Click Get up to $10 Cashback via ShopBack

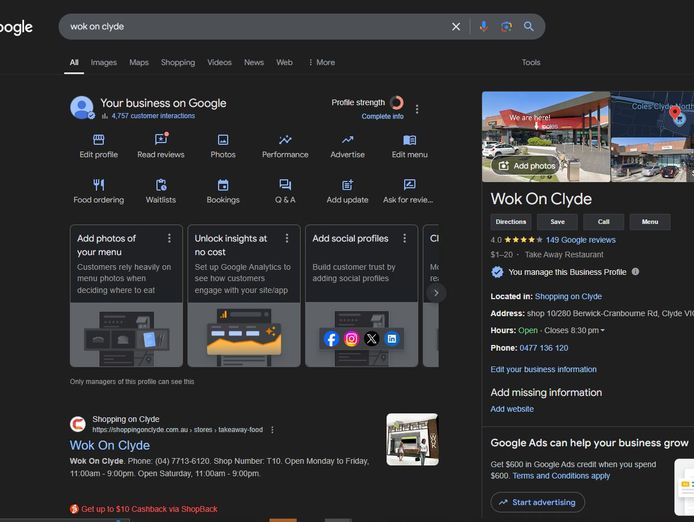(150, 509)
